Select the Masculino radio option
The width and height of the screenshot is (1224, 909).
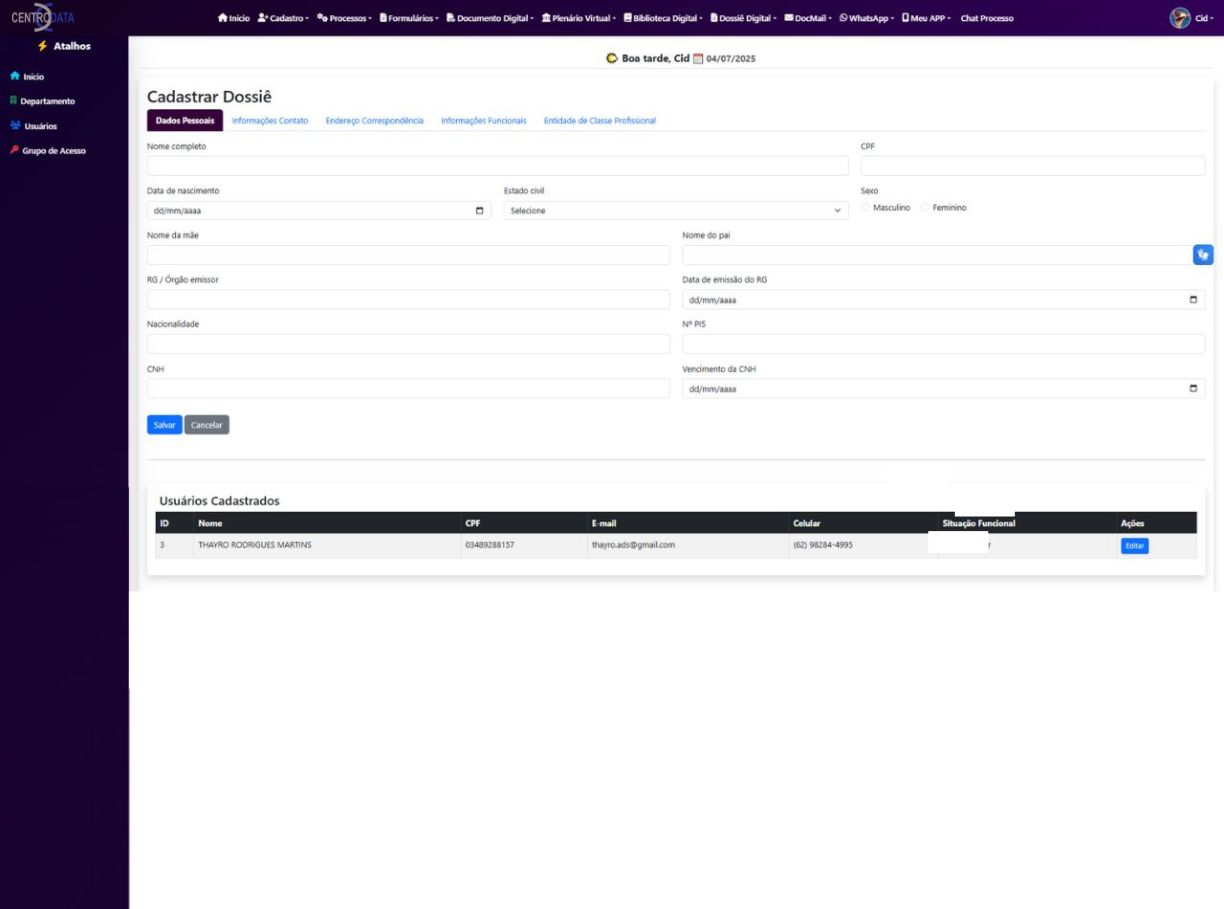click(x=865, y=207)
